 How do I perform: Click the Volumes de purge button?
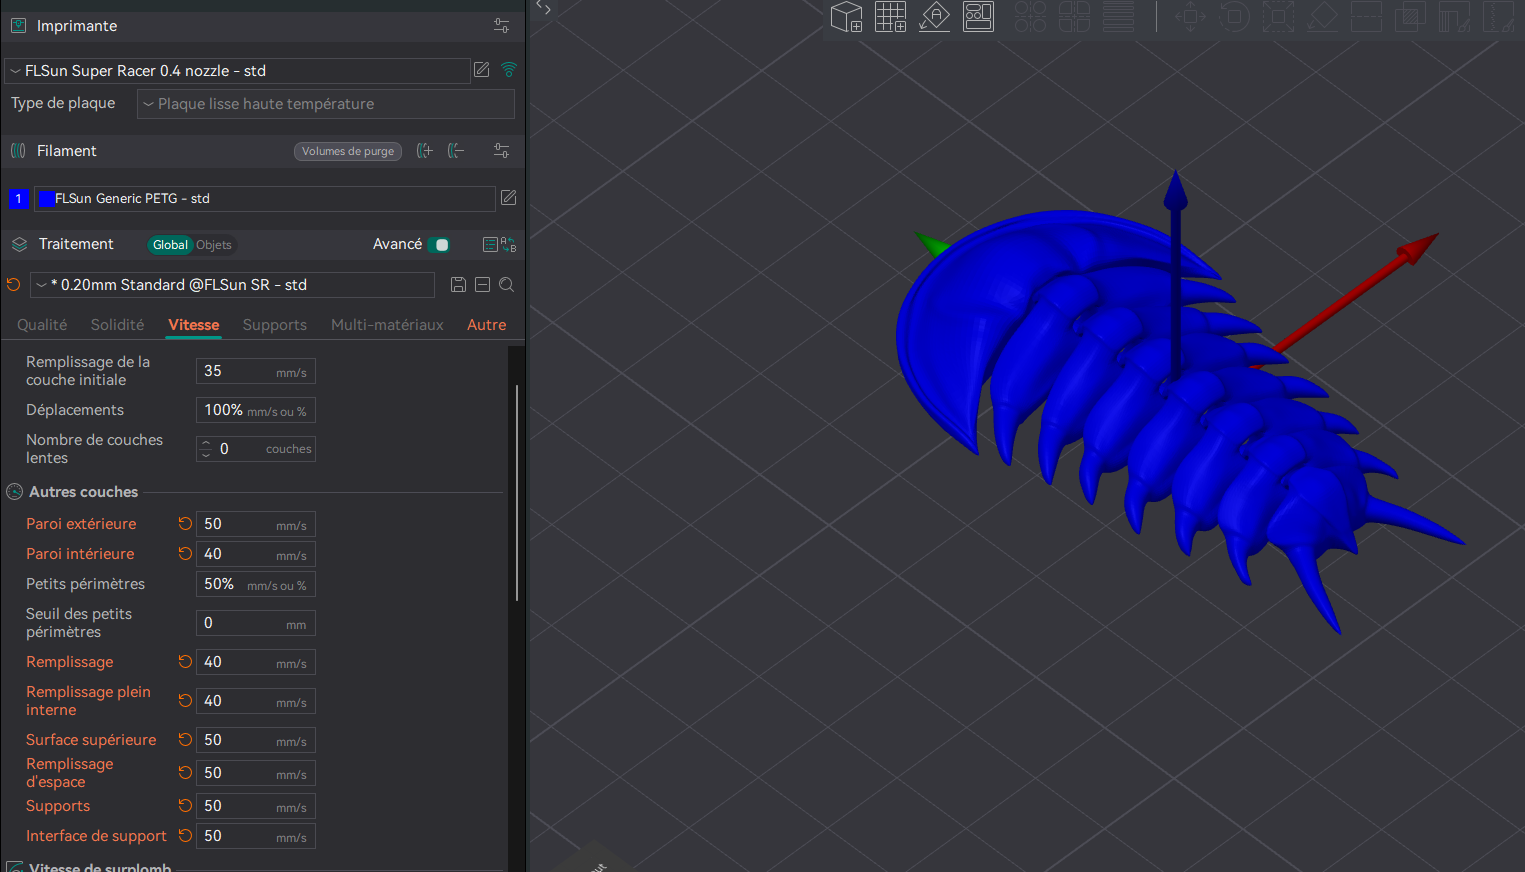[348, 151]
